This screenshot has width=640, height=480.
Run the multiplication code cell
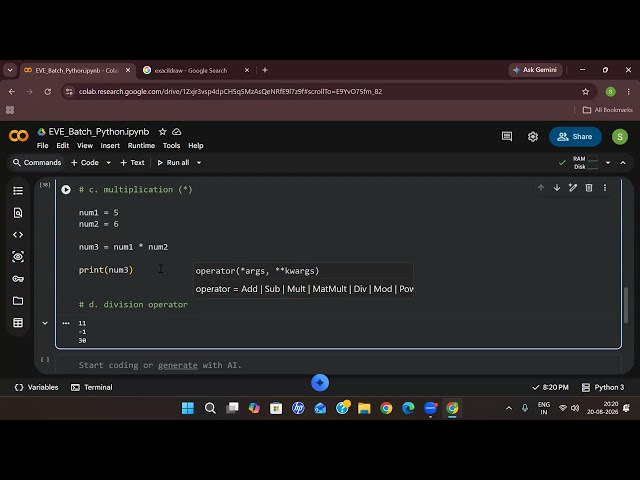tap(66, 189)
